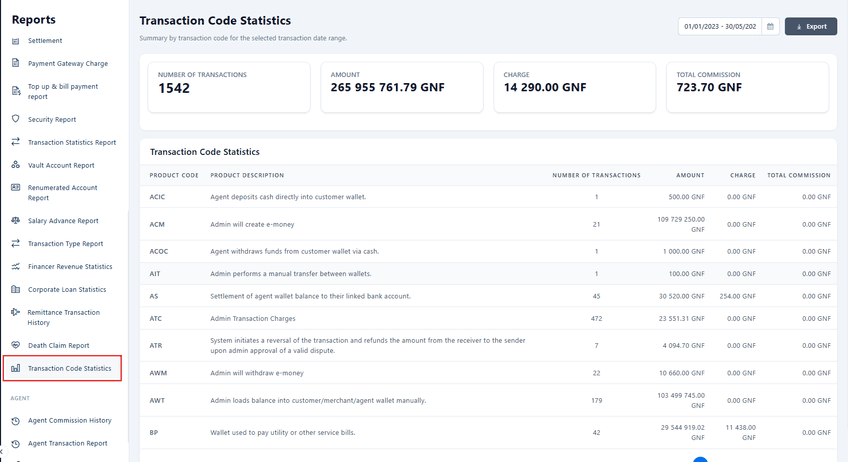Click the Top up & bill payment icon
The height and width of the screenshot is (462, 848).
(x=16, y=91)
